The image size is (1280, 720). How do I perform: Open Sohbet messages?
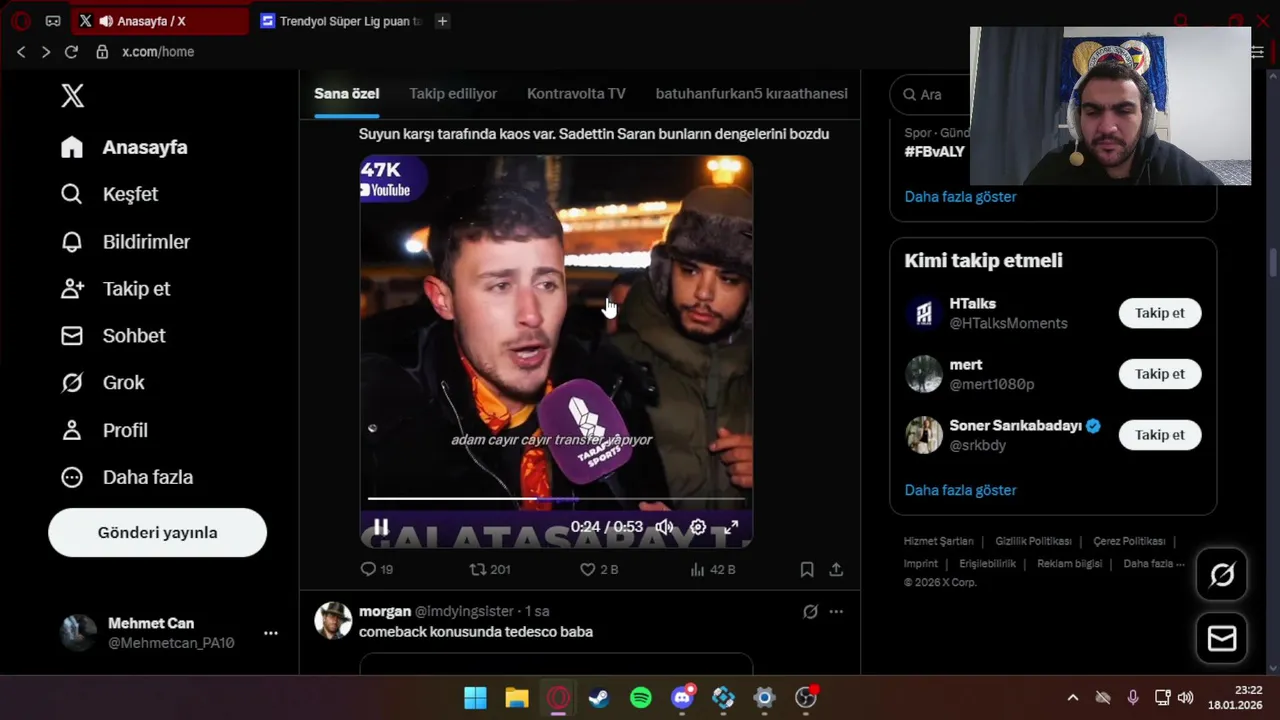tap(112, 336)
